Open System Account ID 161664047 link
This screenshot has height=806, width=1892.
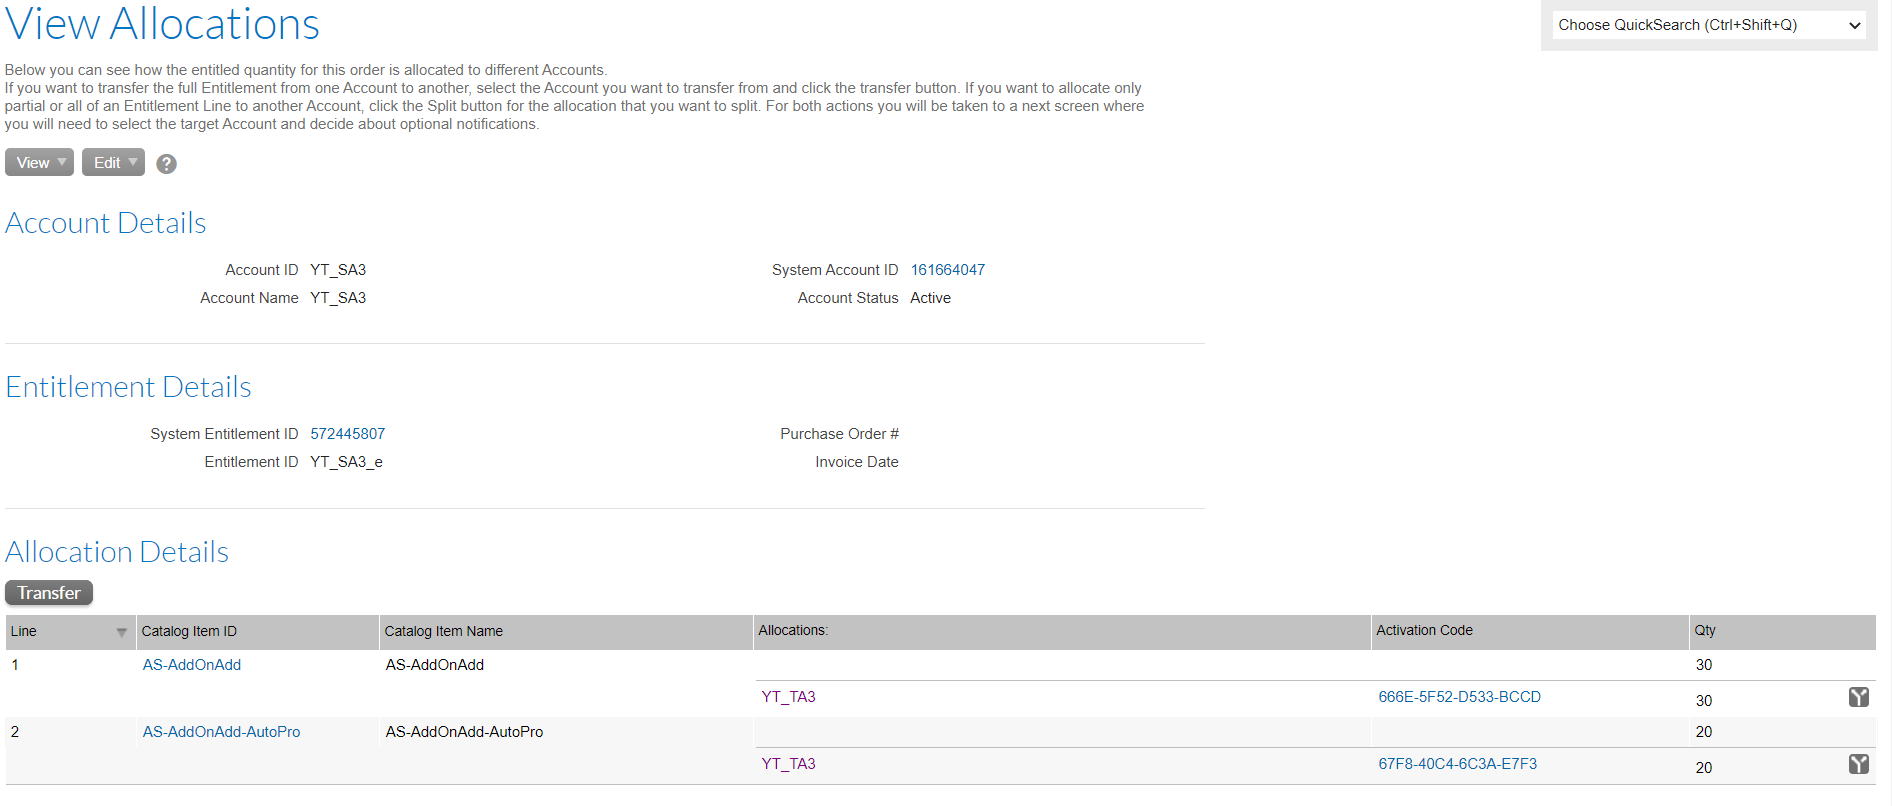pyautogui.click(x=947, y=270)
